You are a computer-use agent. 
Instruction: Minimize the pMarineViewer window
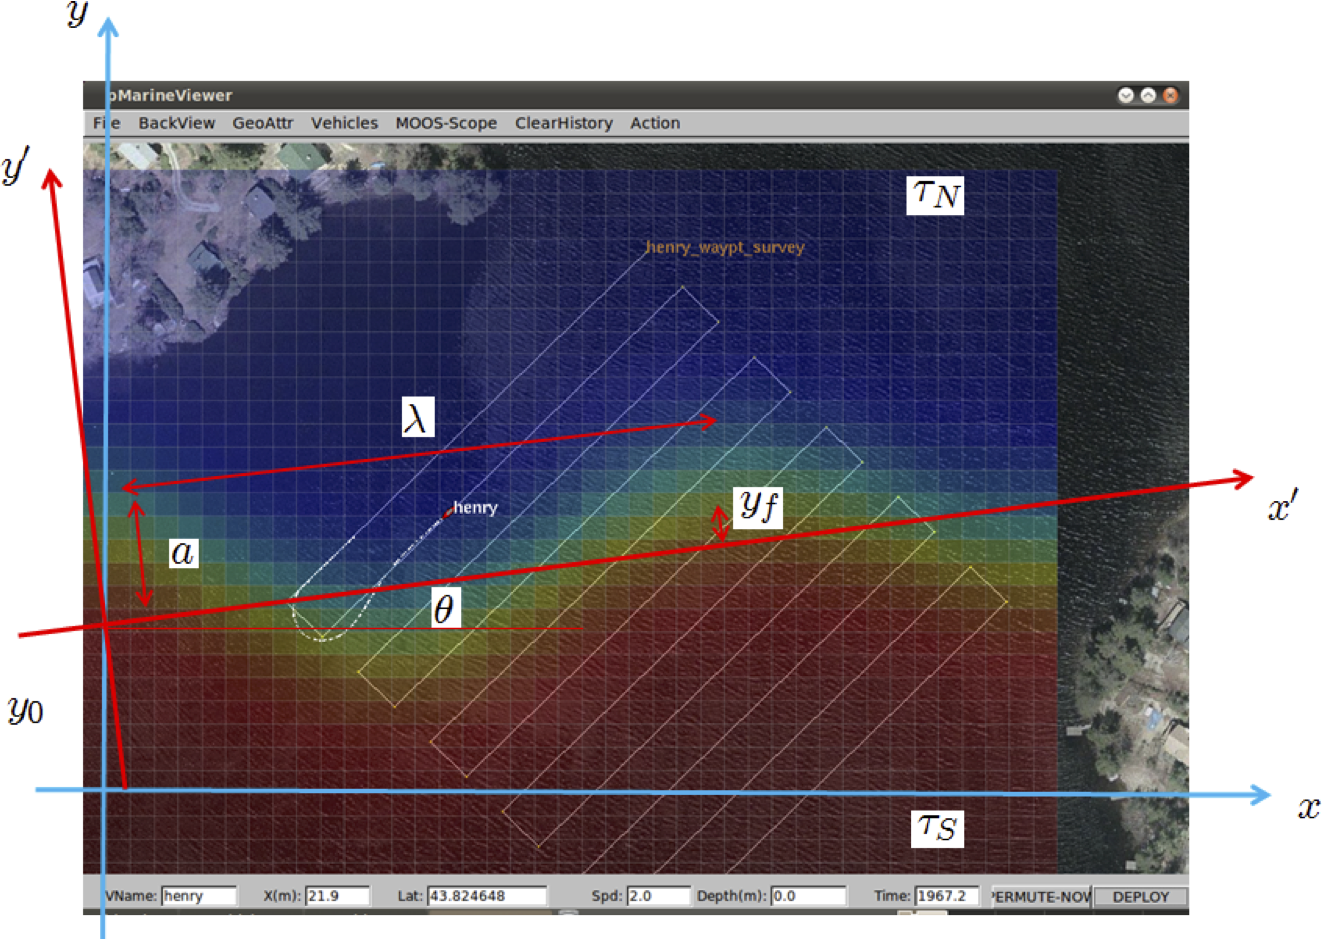(x=1126, y=95)
